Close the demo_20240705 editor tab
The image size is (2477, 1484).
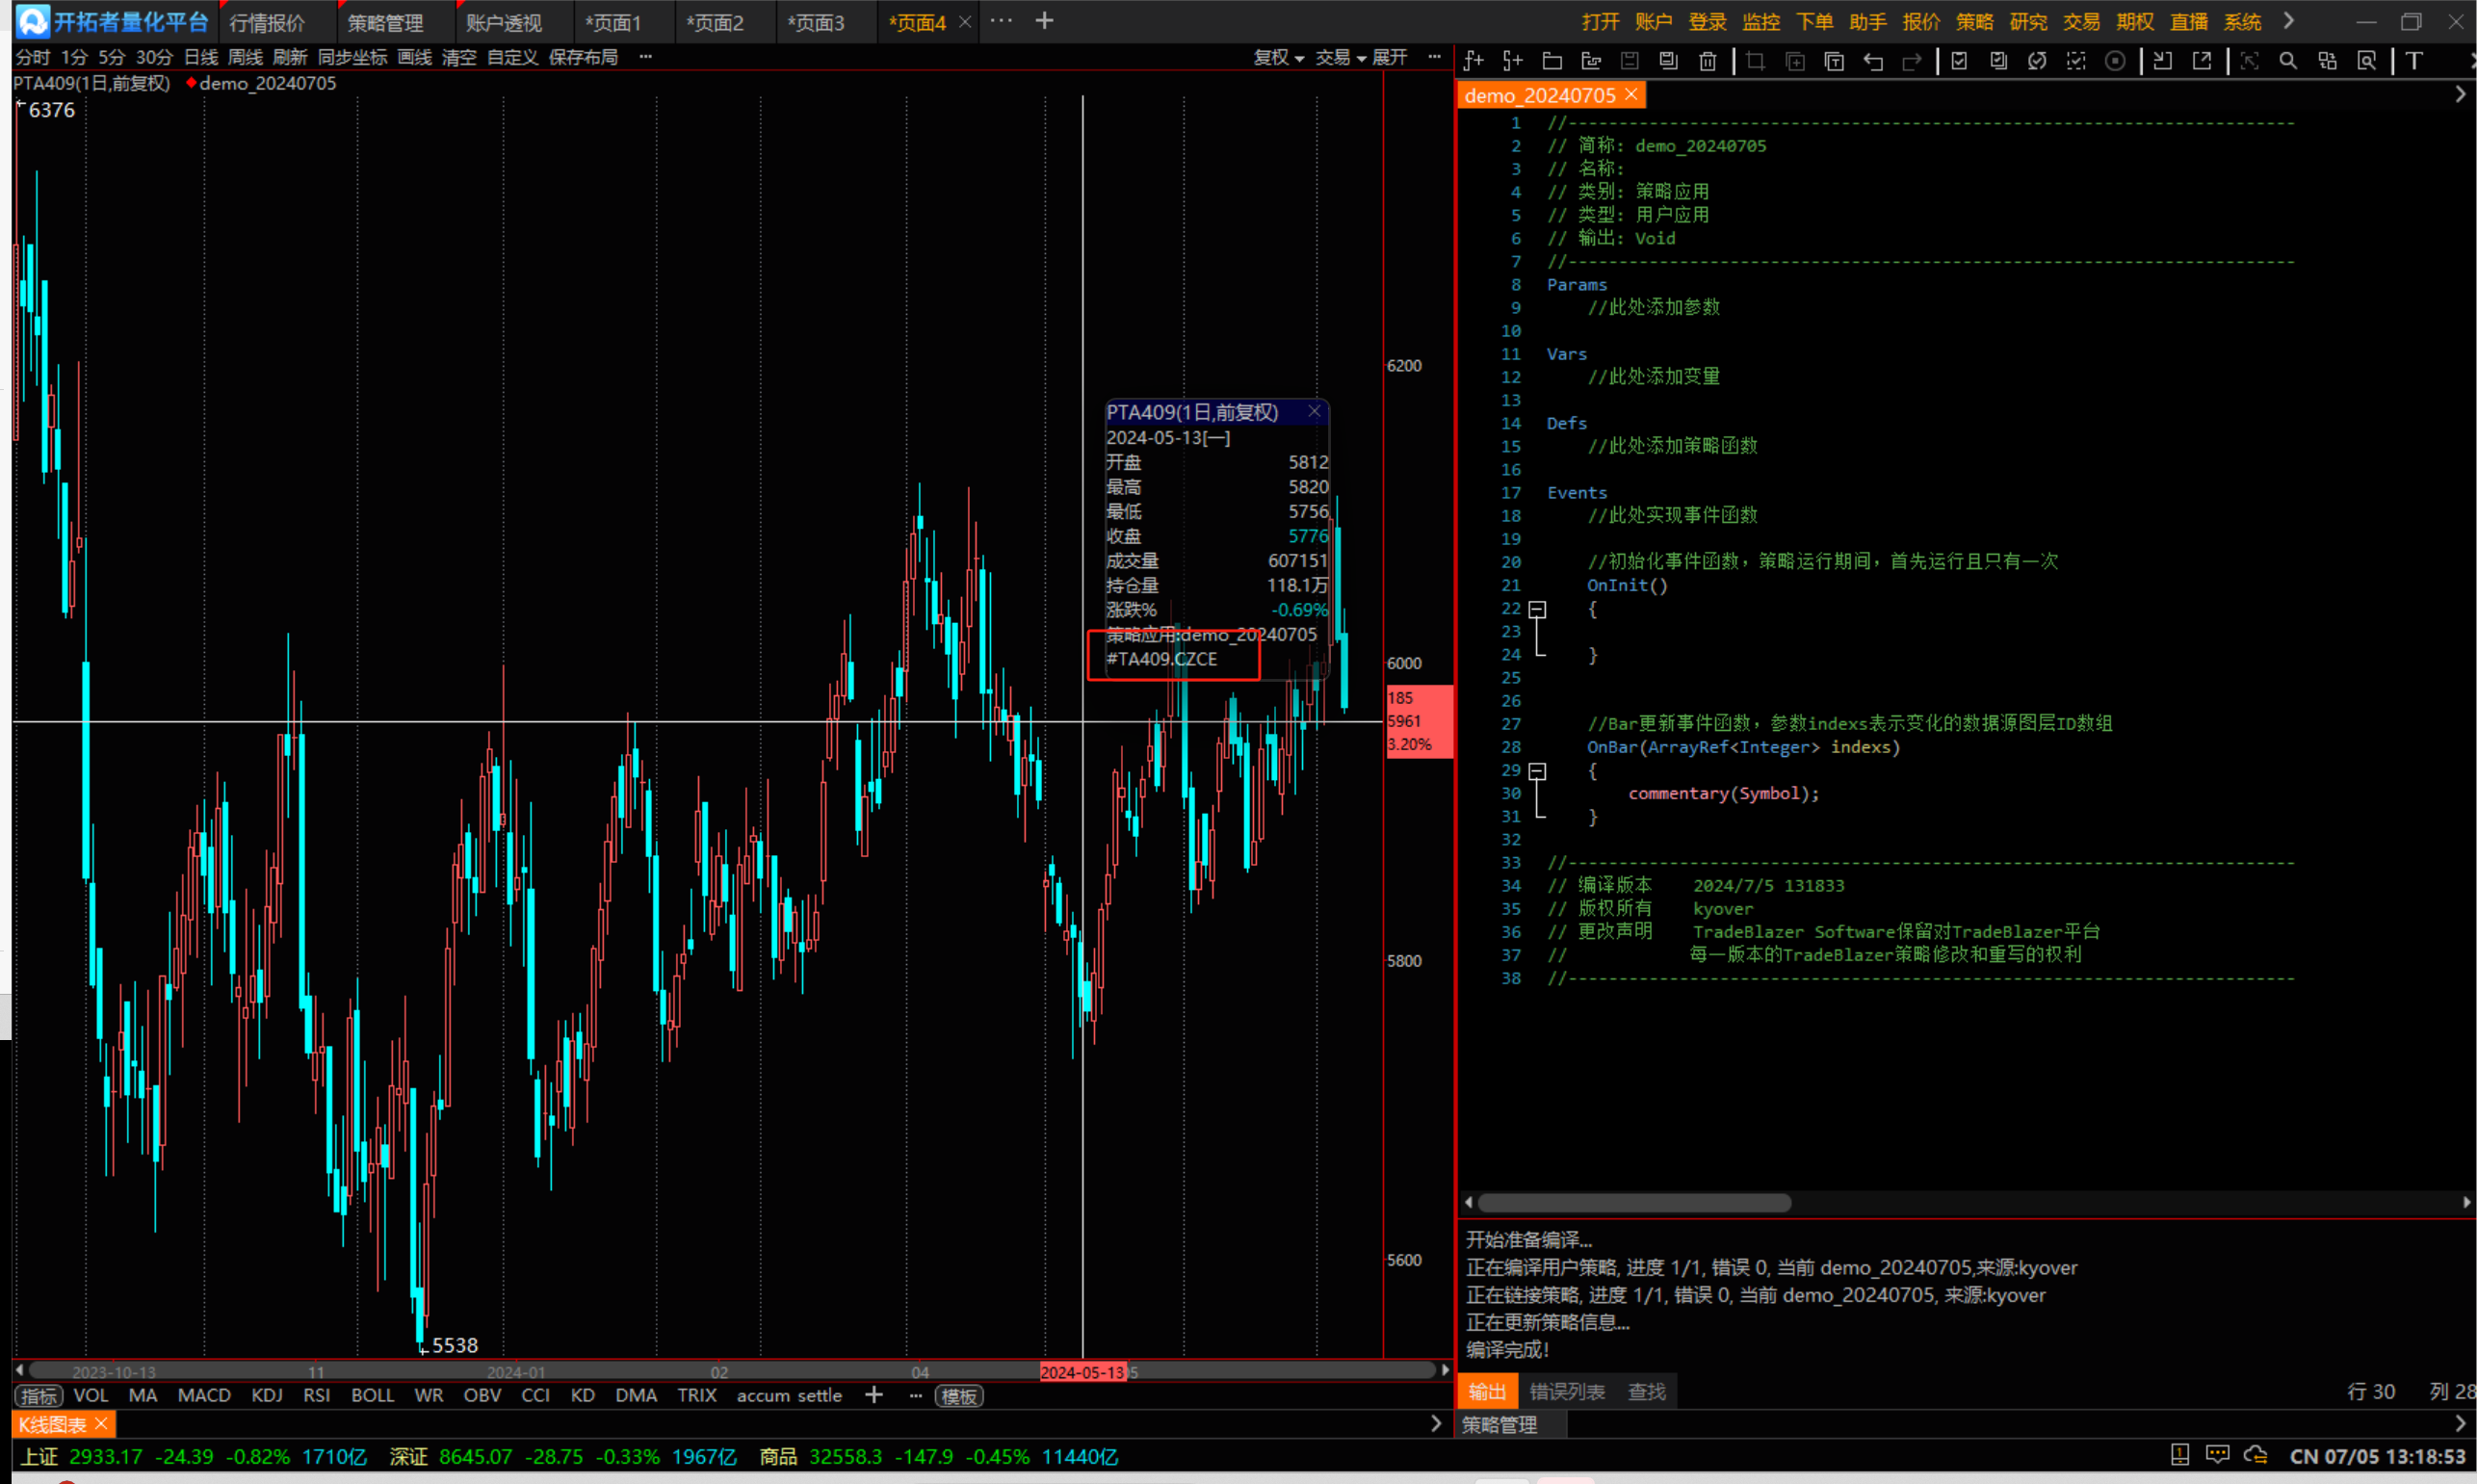point(1631,94)
